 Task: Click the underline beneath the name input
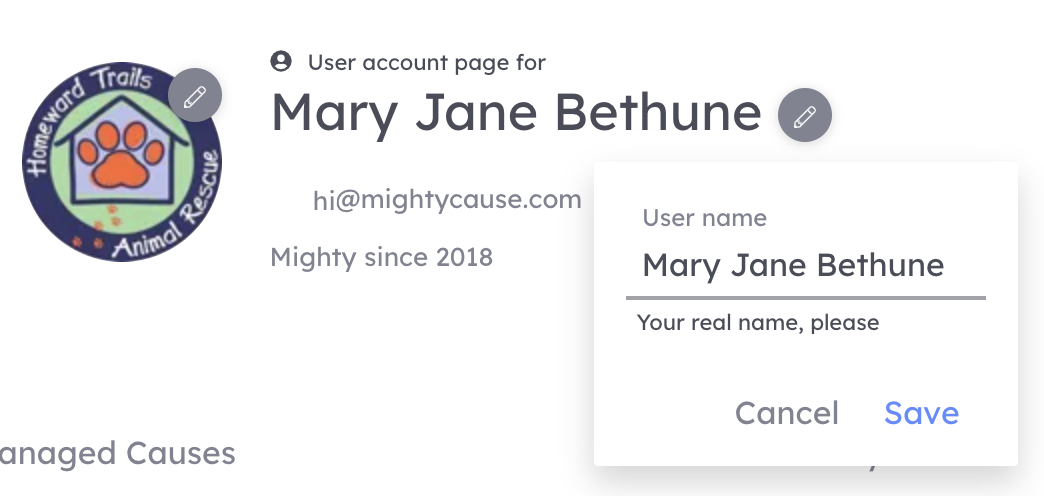[x=806, y=298]
